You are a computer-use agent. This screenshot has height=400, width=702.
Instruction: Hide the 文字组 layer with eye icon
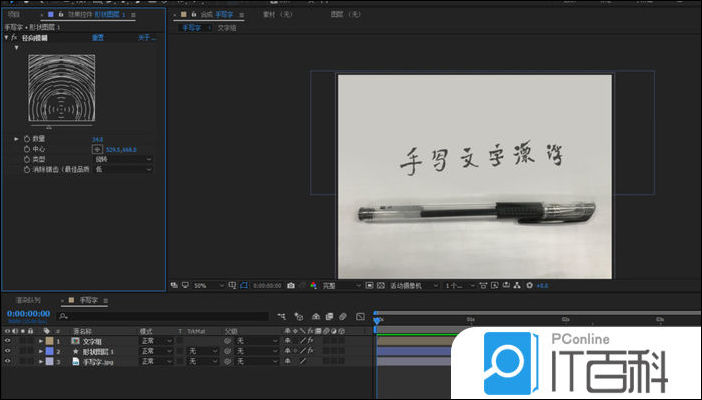point(8,341)
